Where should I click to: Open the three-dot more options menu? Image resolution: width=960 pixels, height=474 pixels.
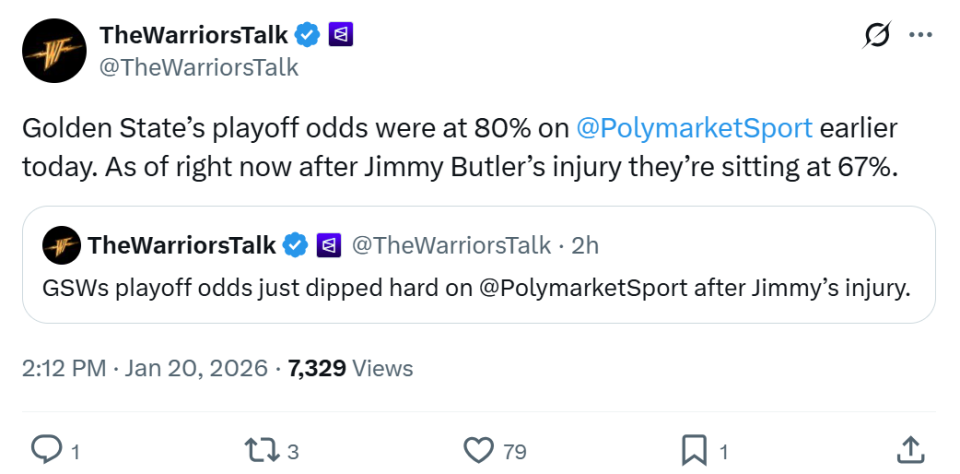(919, 36)
